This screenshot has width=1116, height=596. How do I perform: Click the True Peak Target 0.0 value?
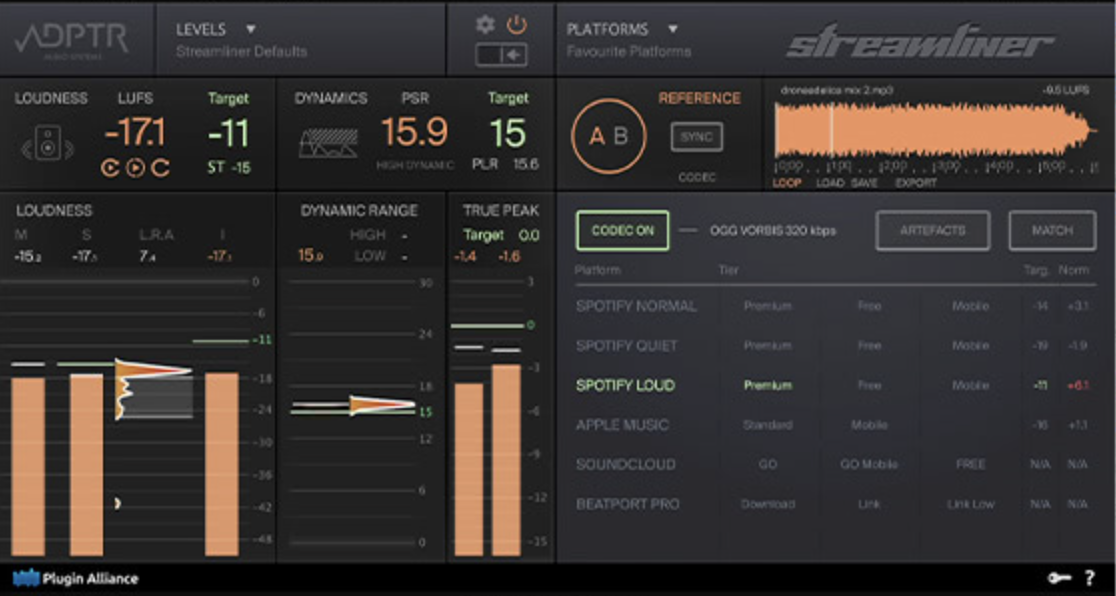529,235
